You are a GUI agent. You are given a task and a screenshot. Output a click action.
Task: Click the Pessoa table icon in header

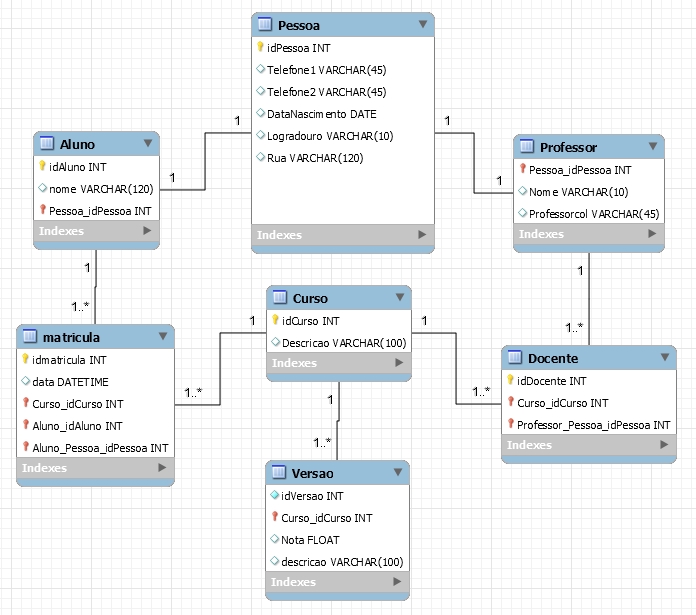pos(264,24)
